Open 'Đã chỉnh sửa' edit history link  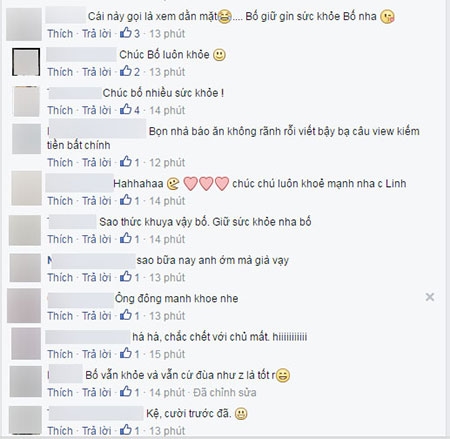225,392
